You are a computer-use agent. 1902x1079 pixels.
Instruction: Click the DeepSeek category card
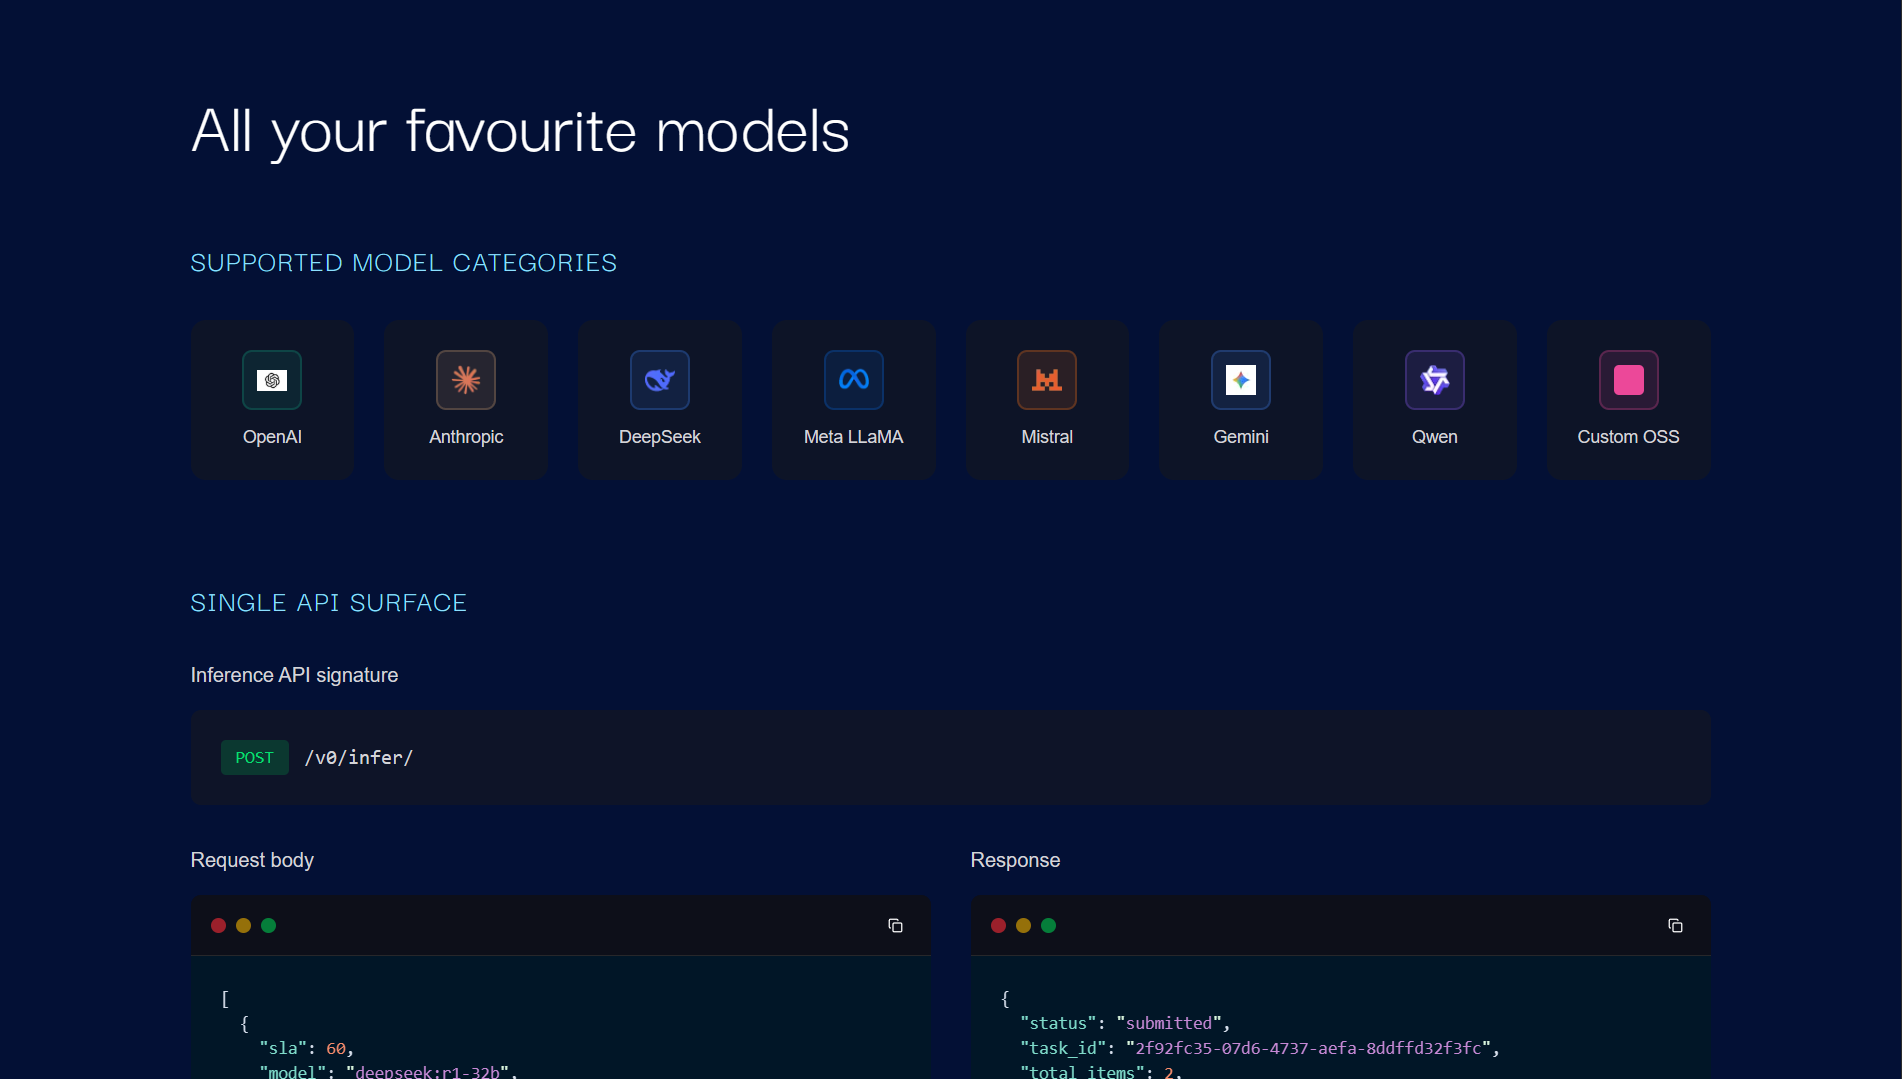coord(659,399)
